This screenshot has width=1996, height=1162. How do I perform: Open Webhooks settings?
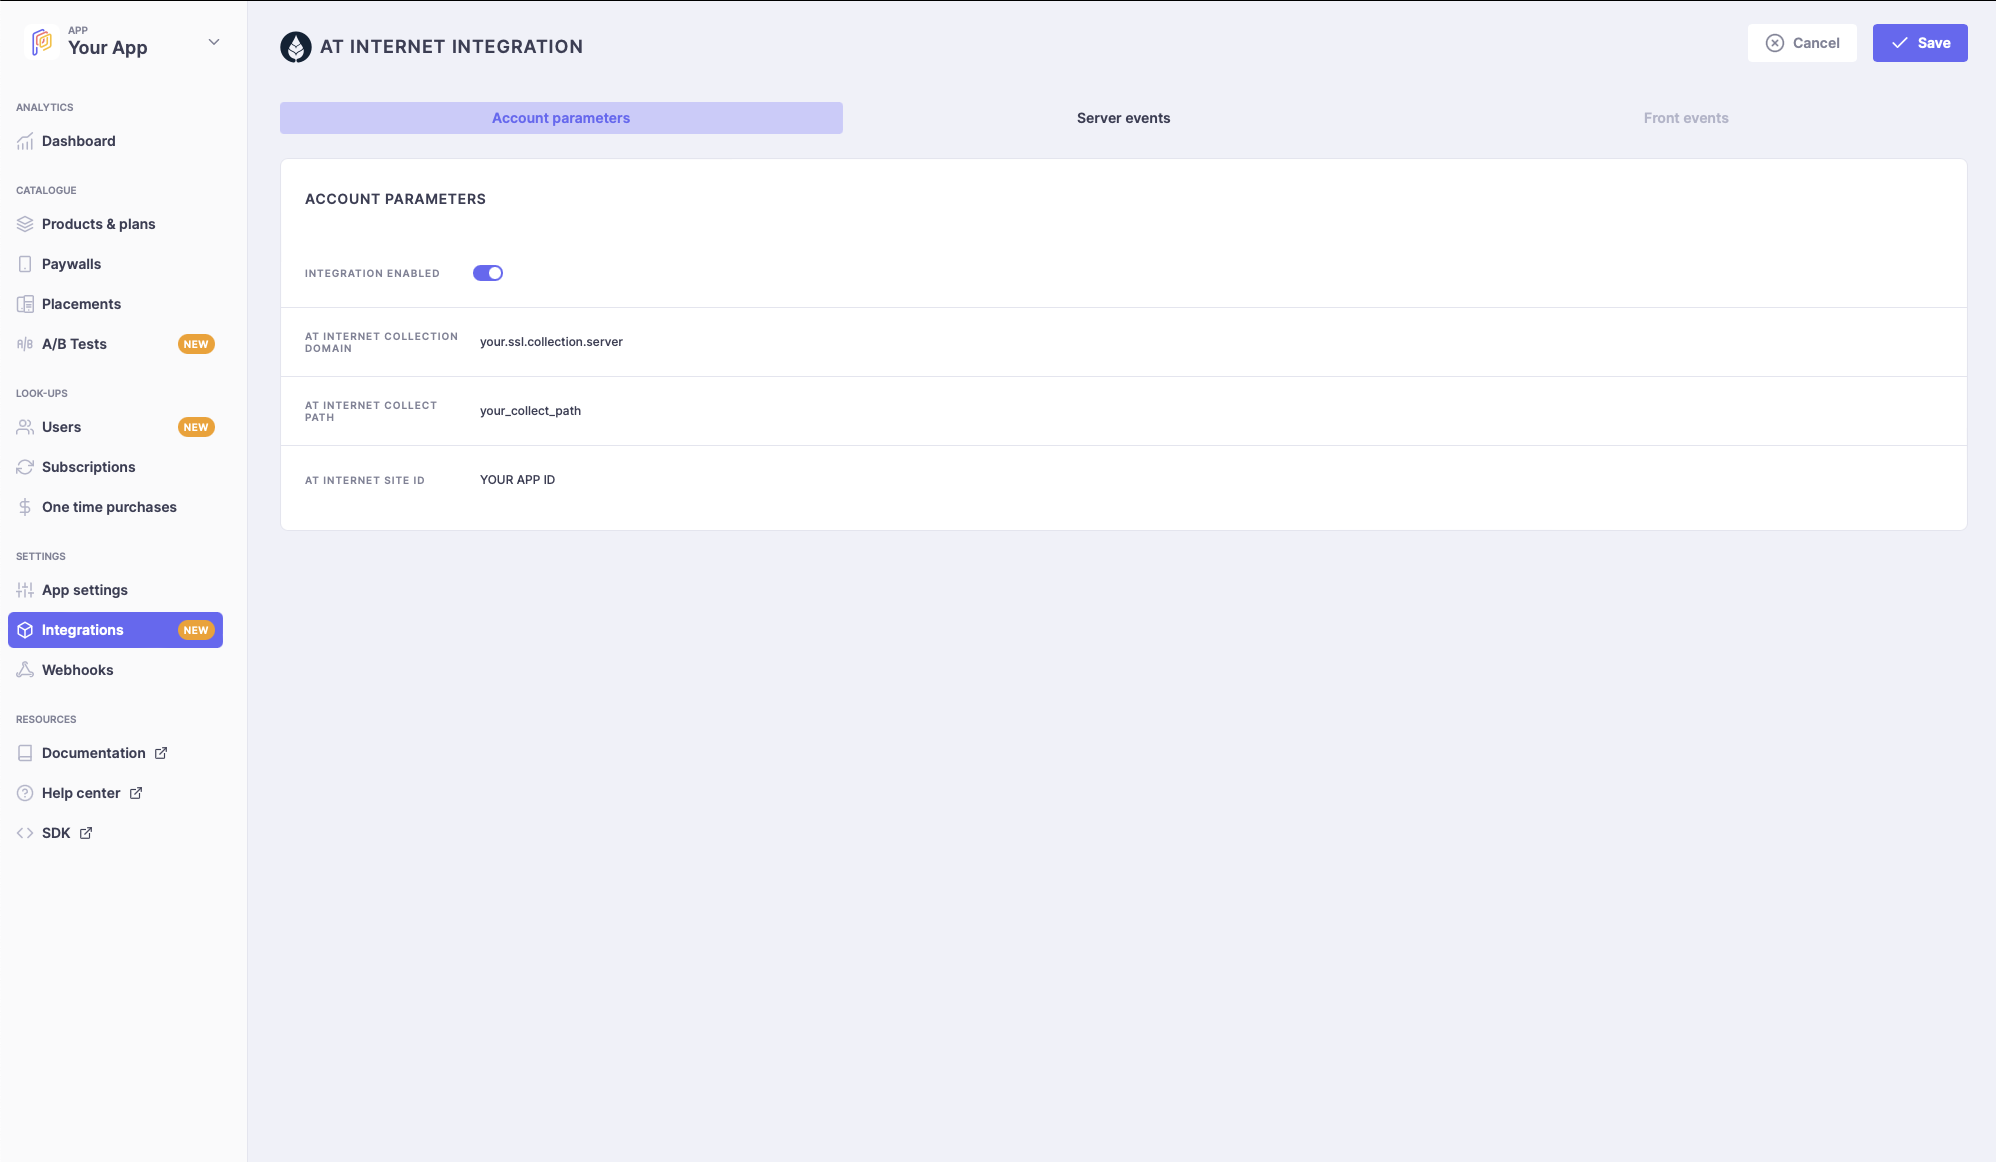78,670
